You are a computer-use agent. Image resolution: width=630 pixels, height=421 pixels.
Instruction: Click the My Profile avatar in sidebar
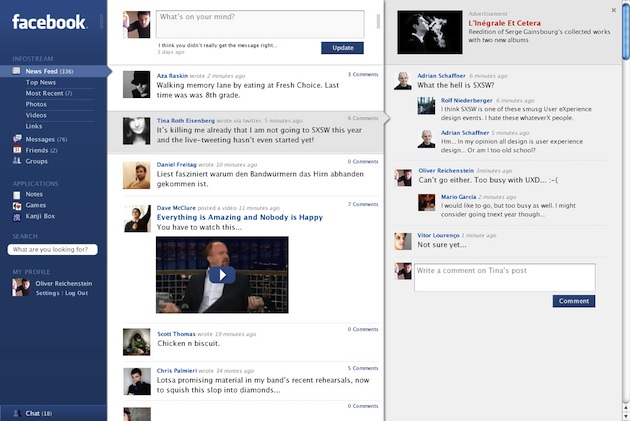pos(20,287)
